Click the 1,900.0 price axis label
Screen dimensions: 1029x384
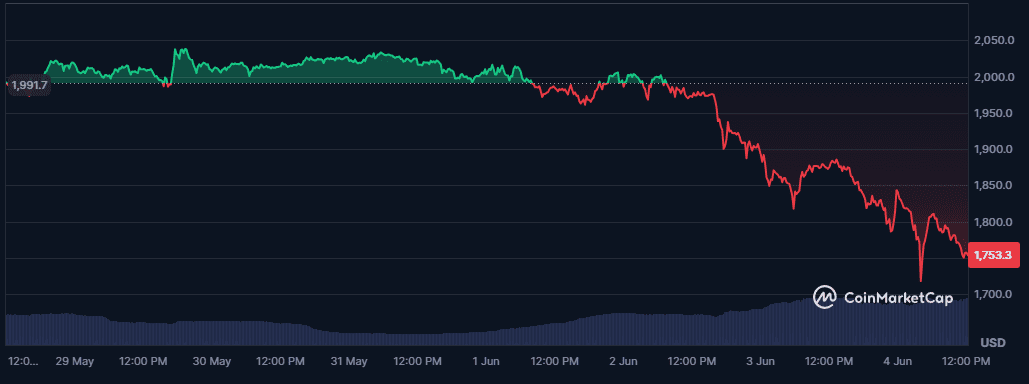pyautogui.click(x=994, y=150)
